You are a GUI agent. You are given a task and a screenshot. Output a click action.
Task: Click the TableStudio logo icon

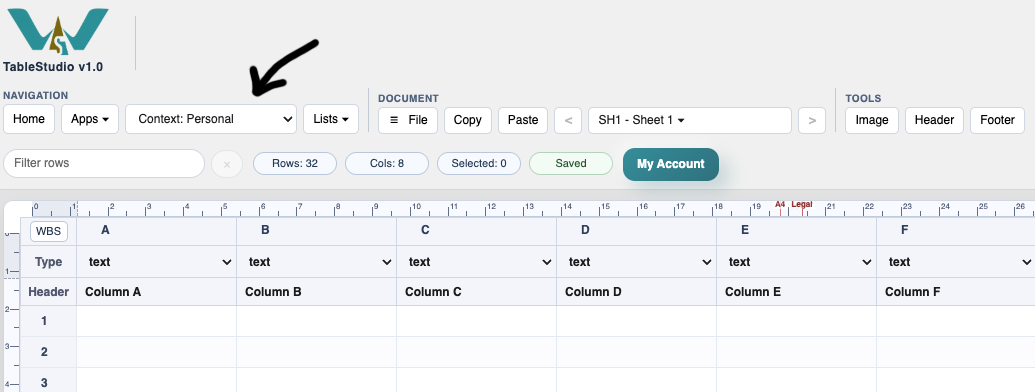click(x=57, y=31)
